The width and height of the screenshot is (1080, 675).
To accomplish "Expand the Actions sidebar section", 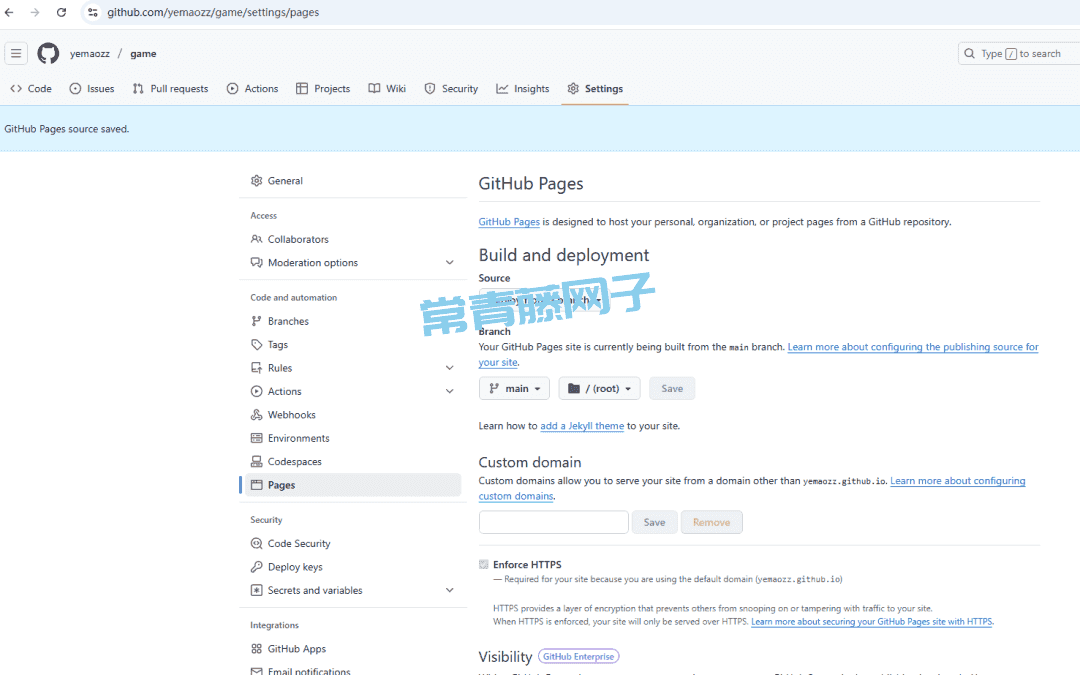I will click(x=449, y=391).
